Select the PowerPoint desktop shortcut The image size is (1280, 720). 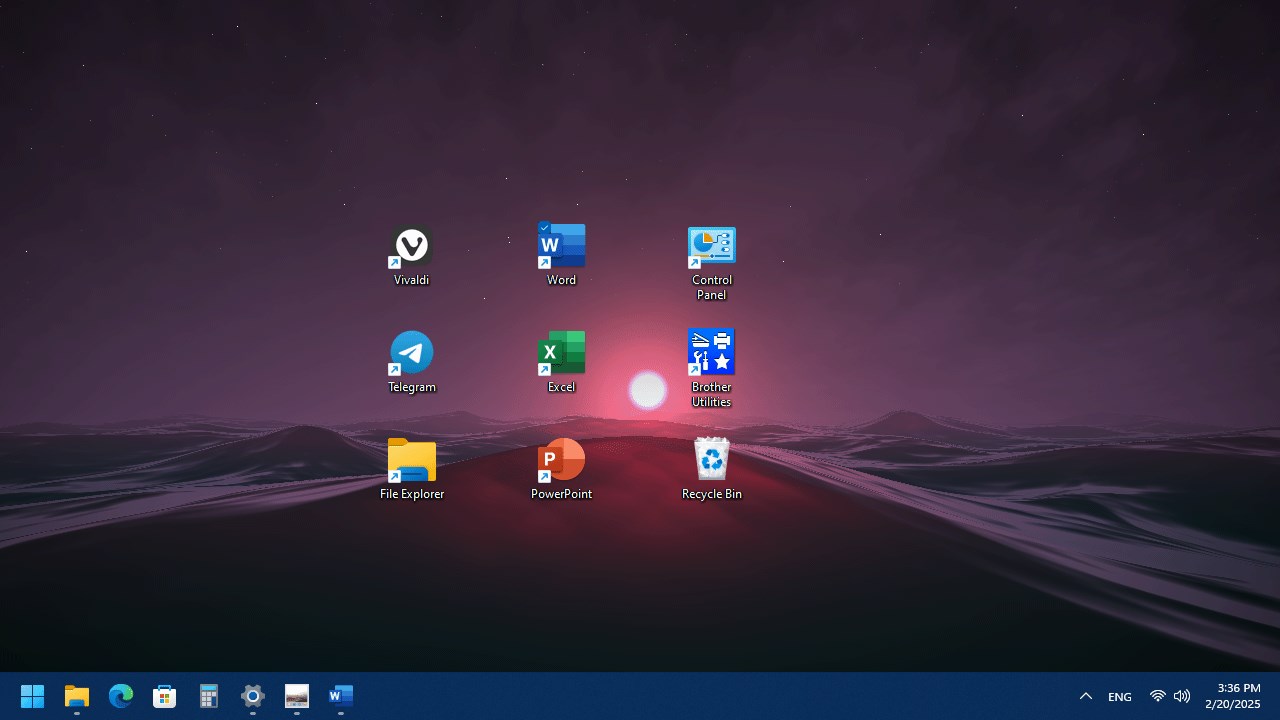point(561,470)
